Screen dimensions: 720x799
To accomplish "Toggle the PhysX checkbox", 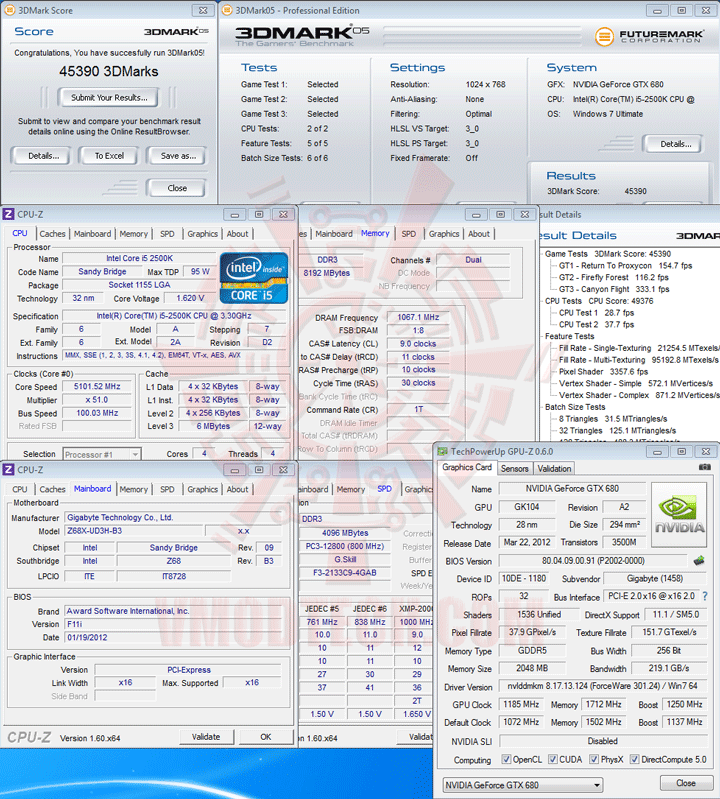I will point(594,759).
